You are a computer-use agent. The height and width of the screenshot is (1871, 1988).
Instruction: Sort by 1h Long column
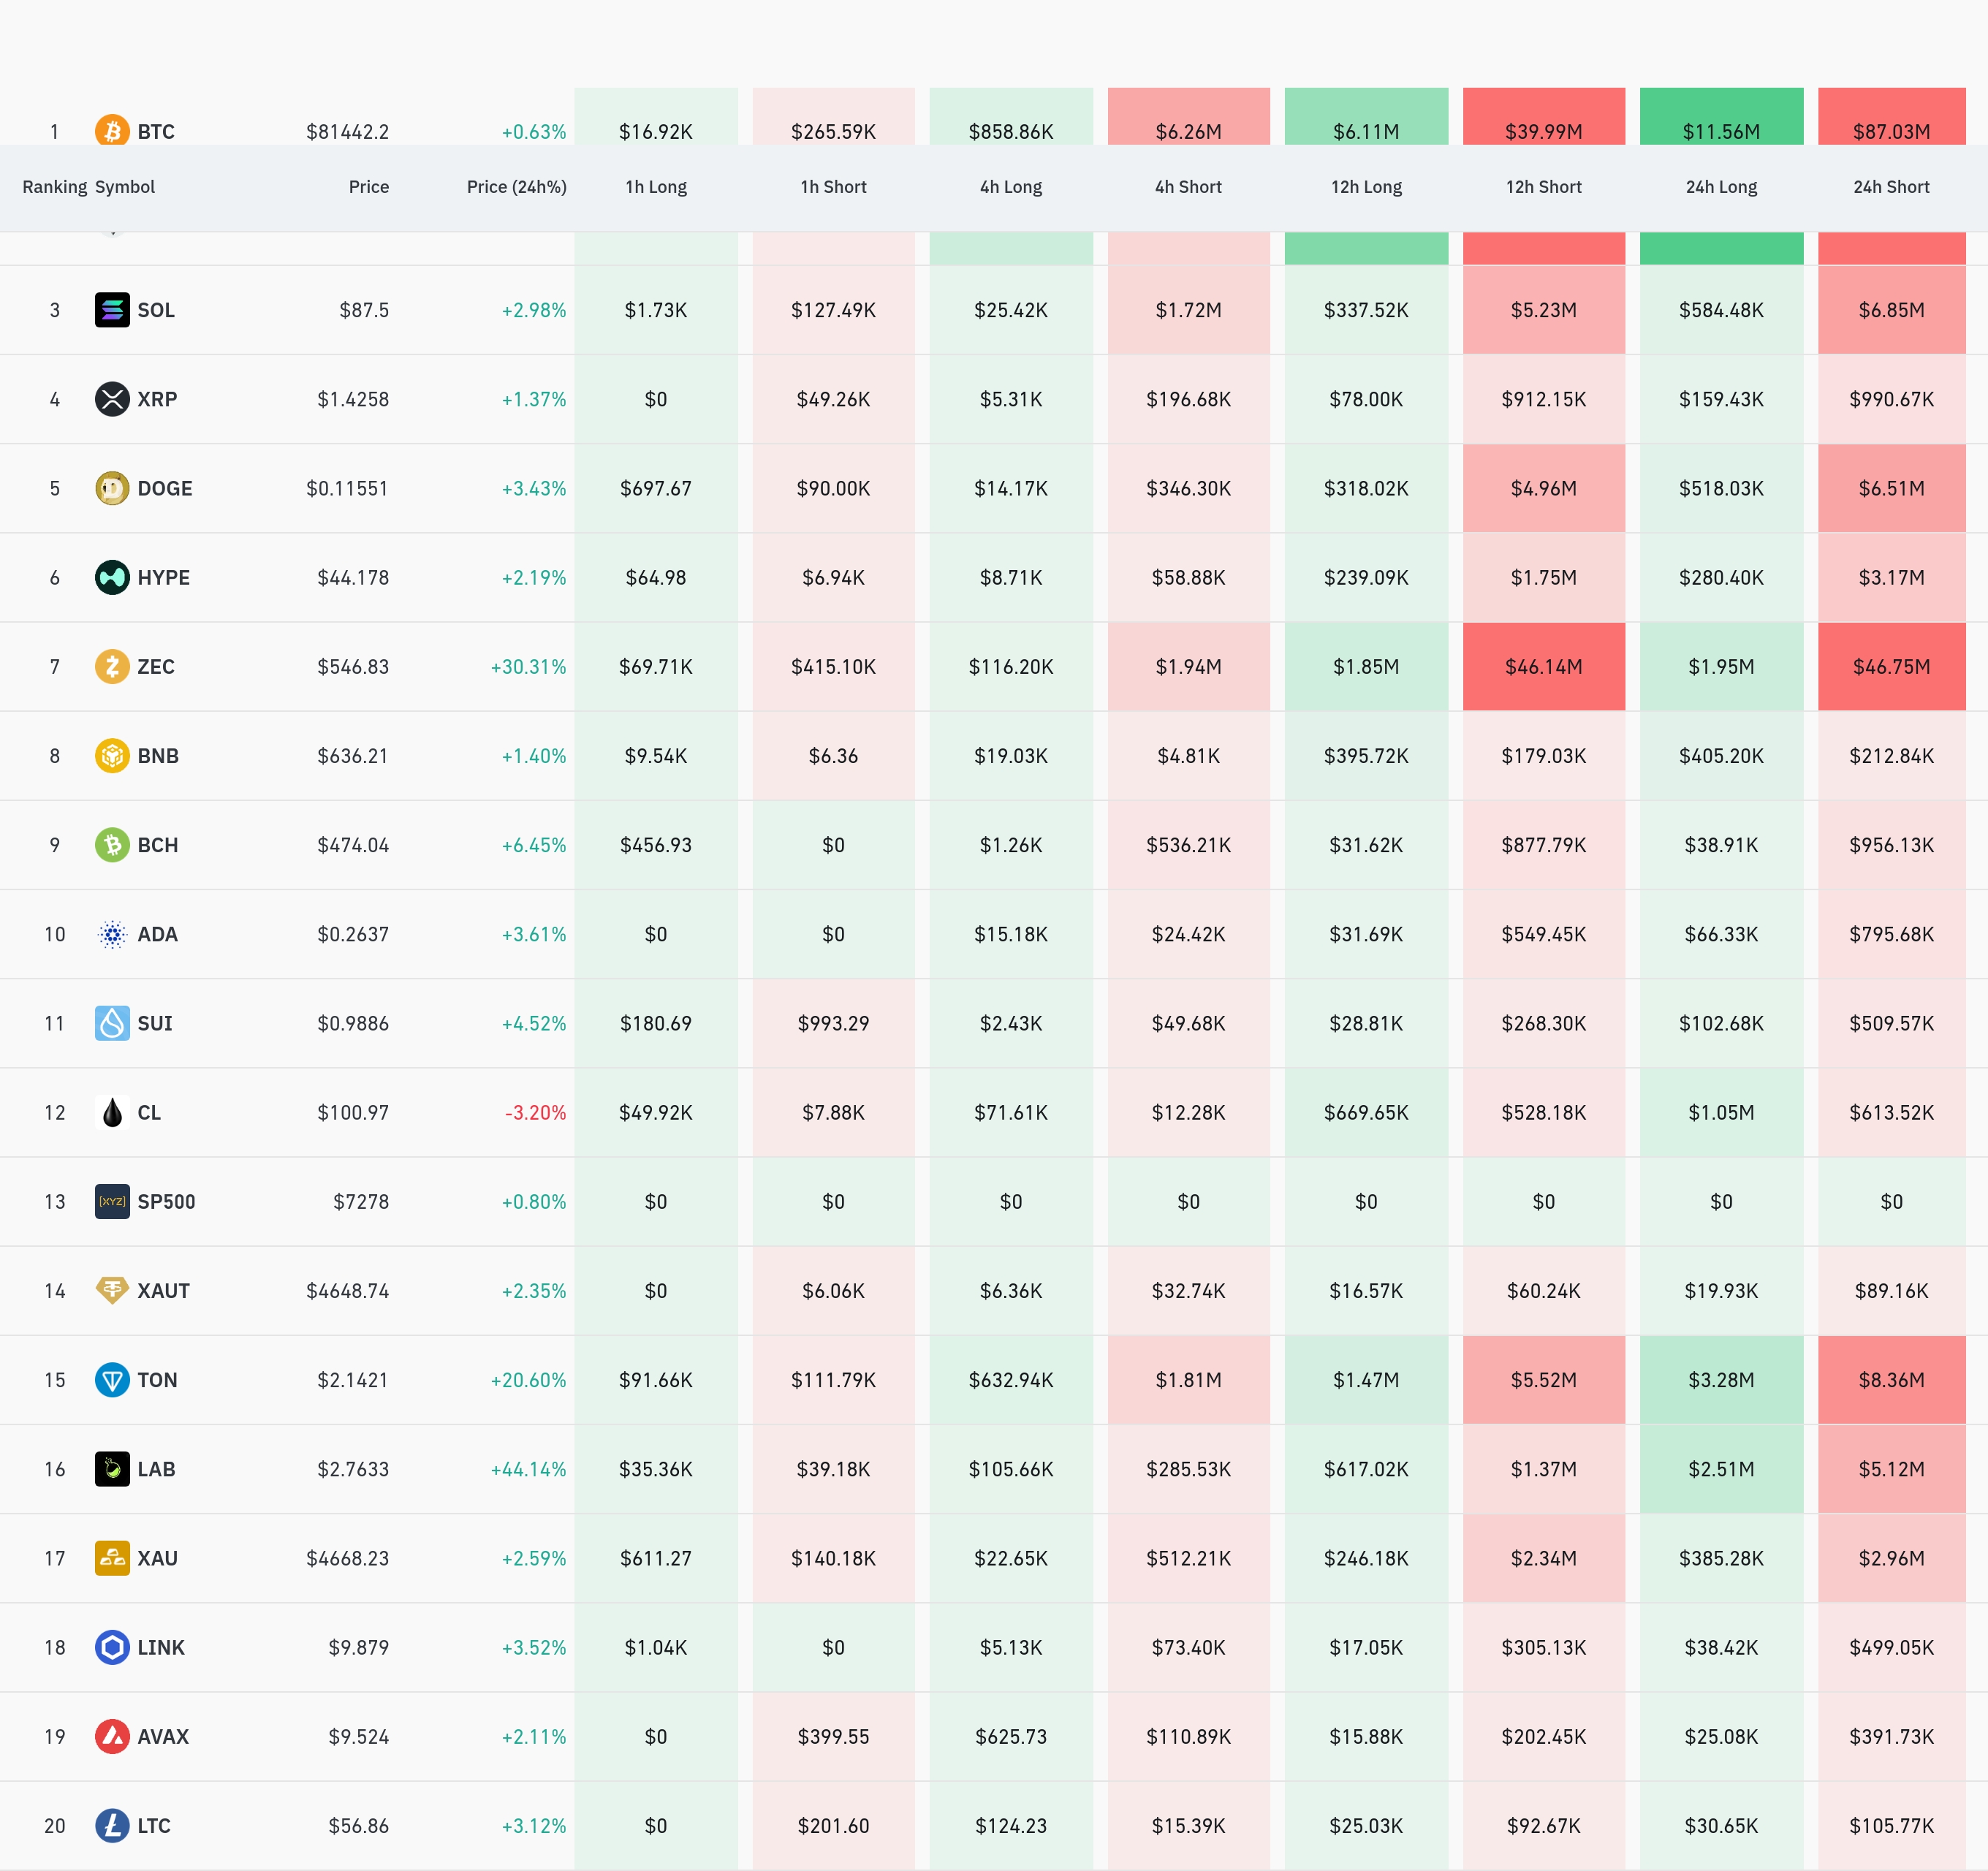pos(656,187)
